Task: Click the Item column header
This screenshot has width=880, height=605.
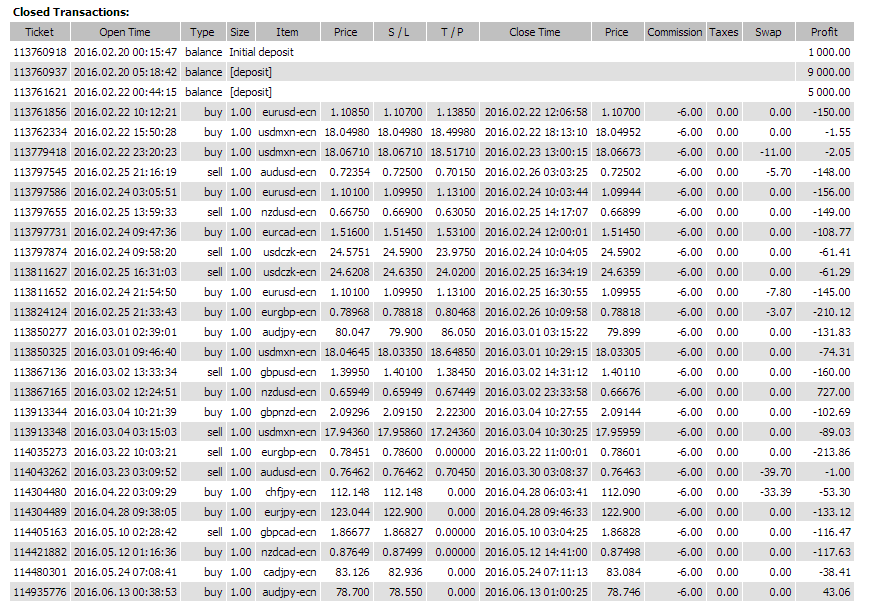Action: pyautogui.click(x=287, y=32)
